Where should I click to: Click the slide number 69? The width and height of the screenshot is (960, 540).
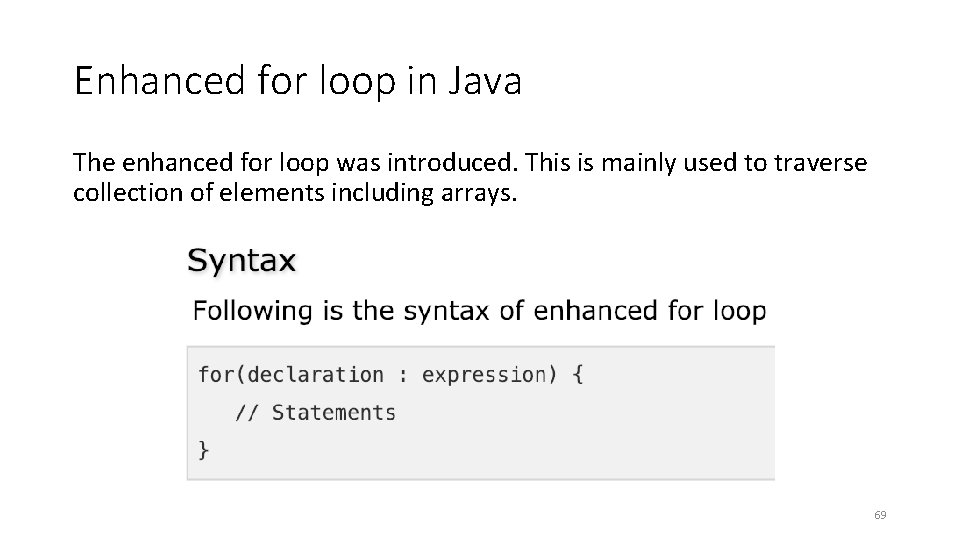tap(880, 515)
